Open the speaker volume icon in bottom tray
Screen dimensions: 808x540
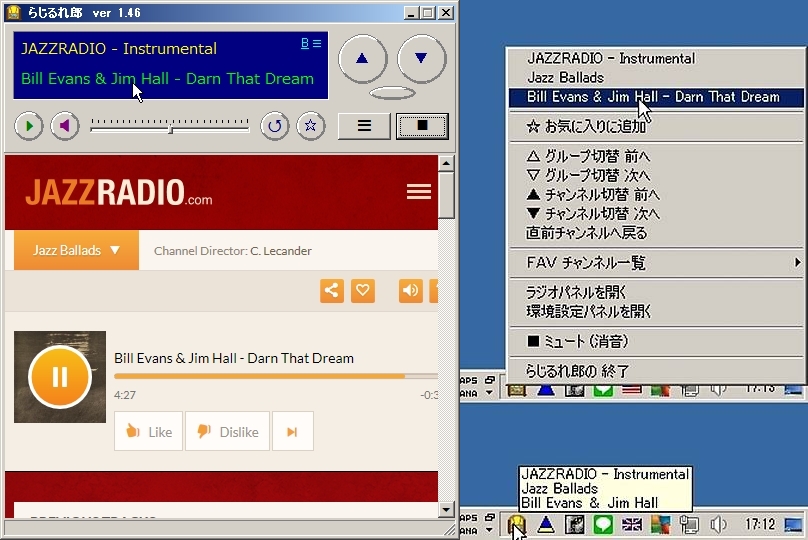tap(718, 525)
